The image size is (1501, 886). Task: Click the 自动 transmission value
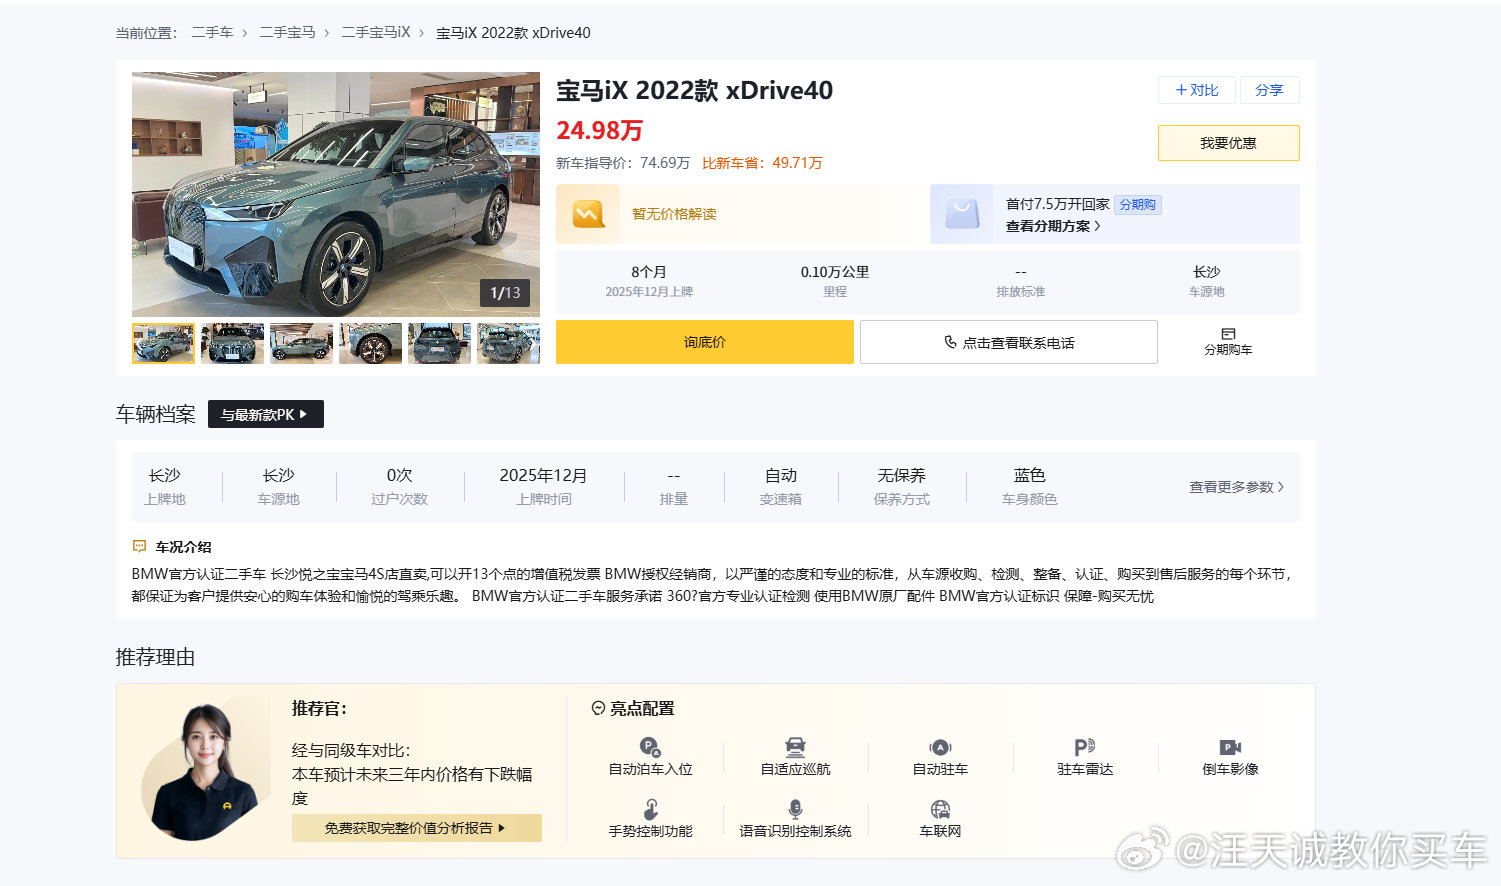coord(781,476)
